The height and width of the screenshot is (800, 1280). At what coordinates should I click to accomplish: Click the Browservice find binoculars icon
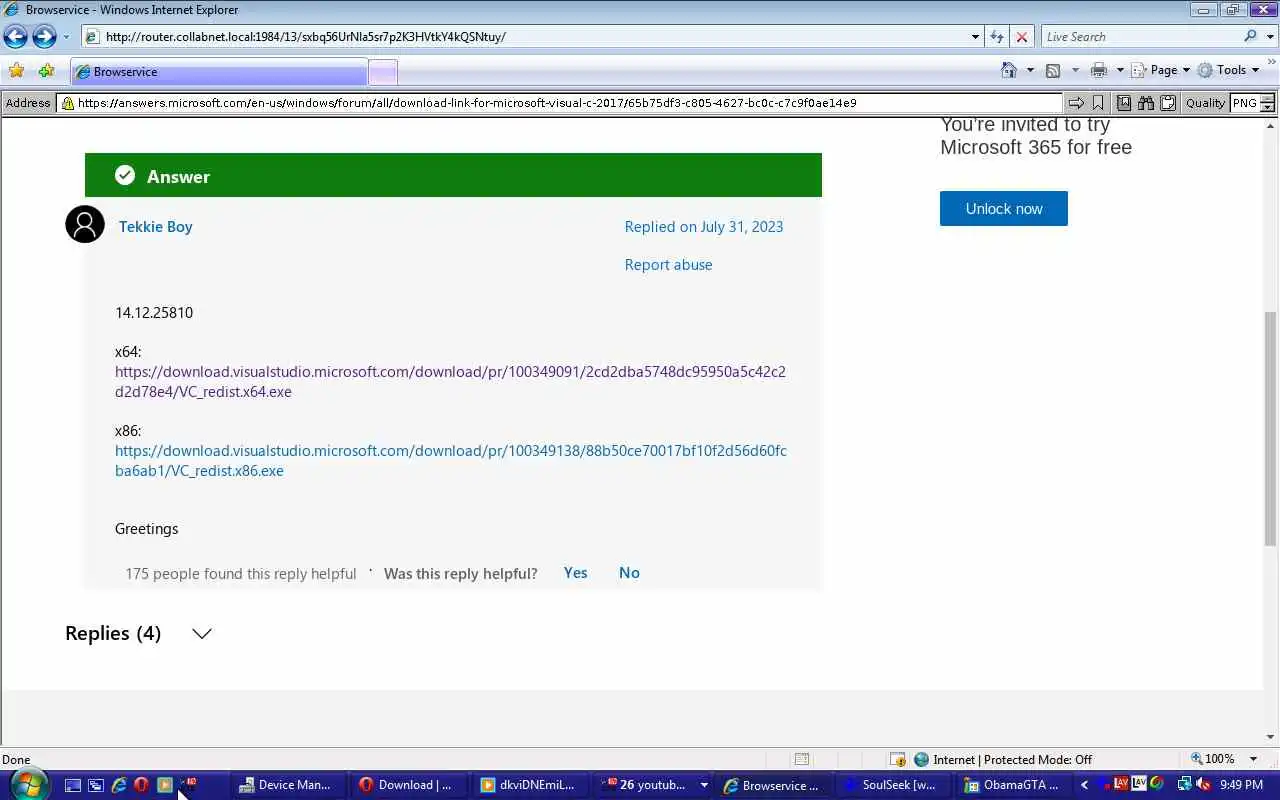click(1146, 103)
